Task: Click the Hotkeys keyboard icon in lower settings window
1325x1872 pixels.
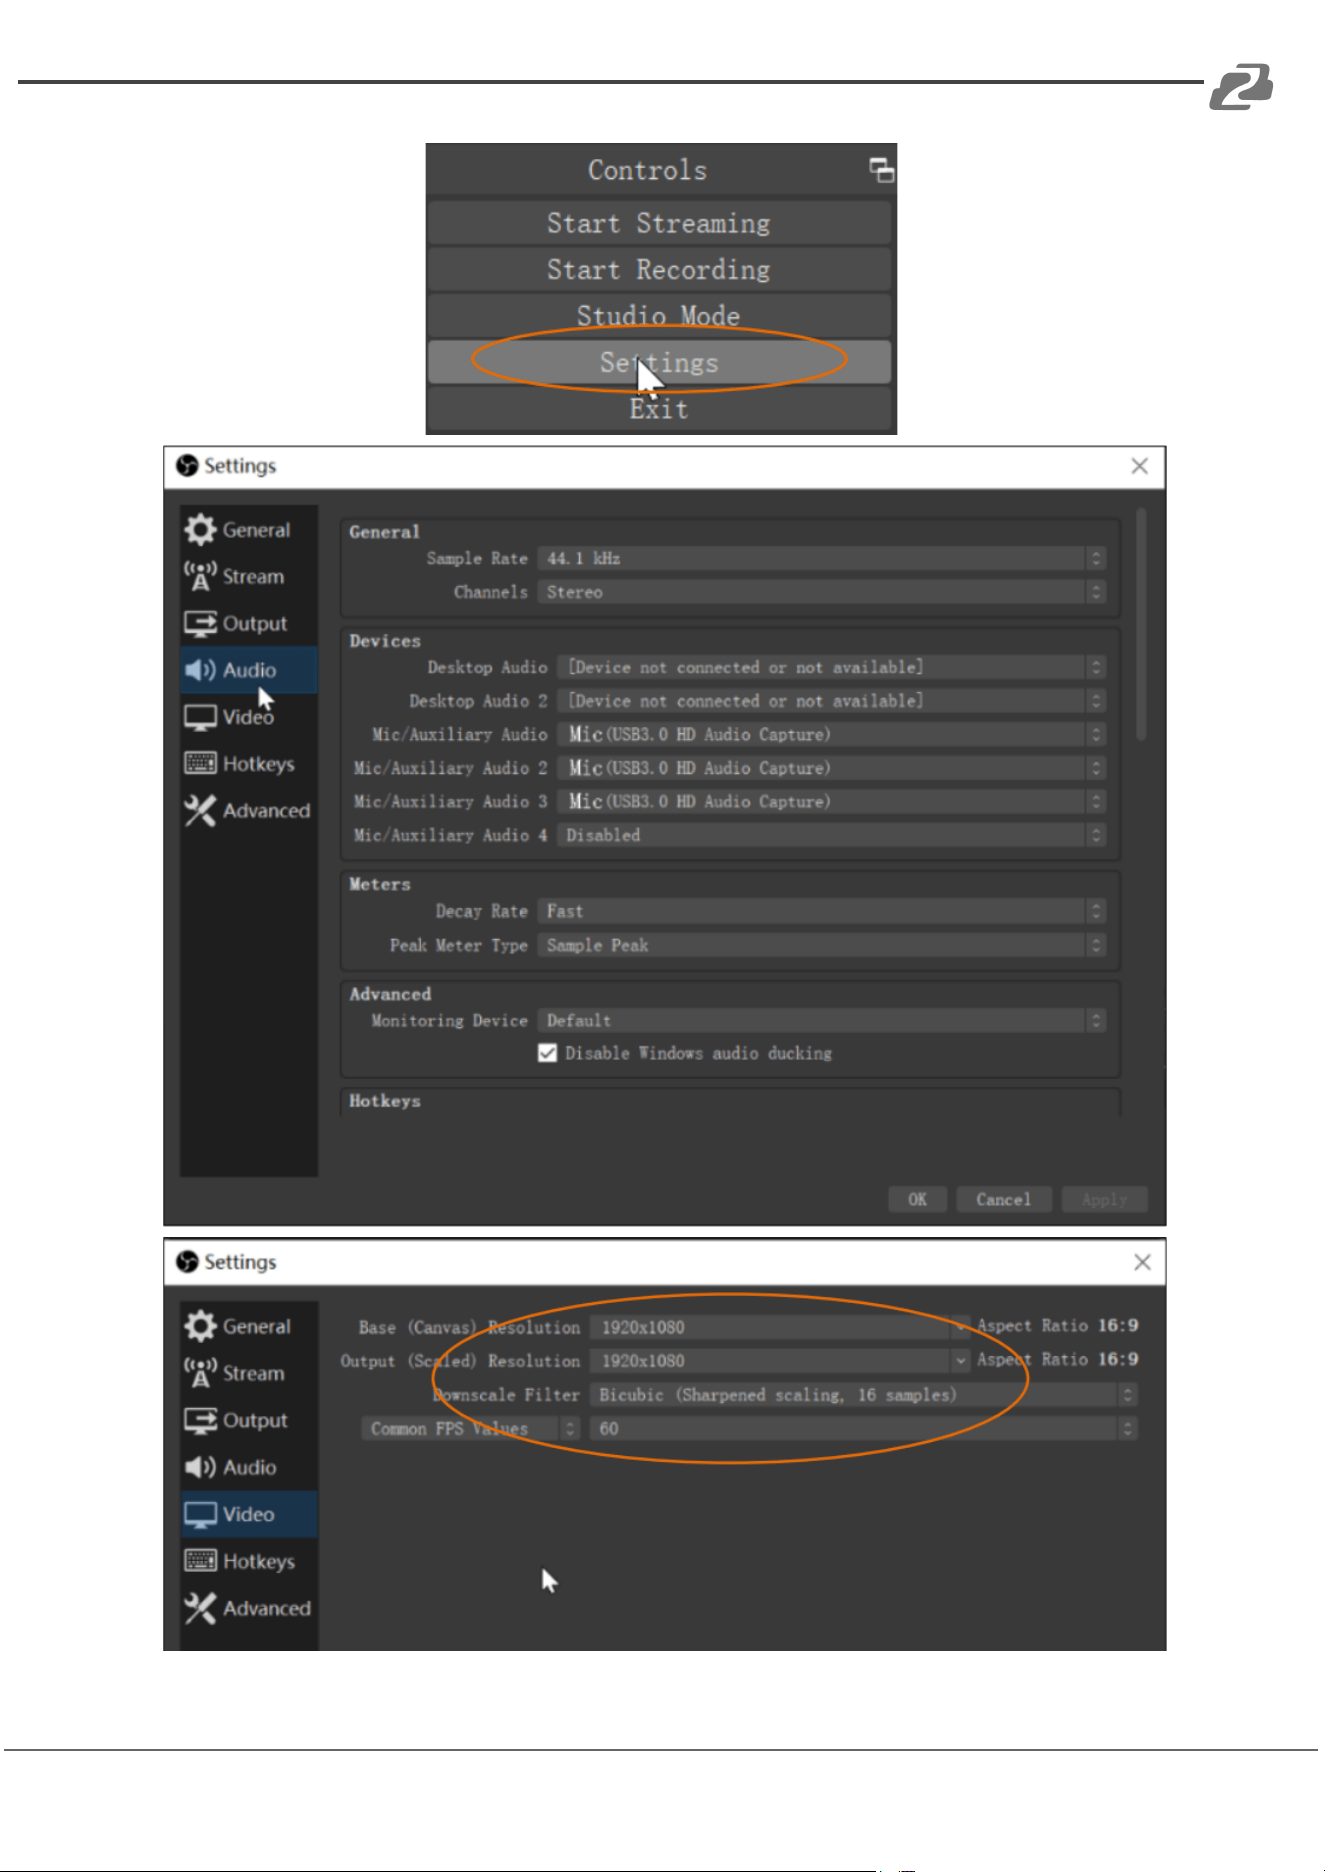Action: 200,1561
